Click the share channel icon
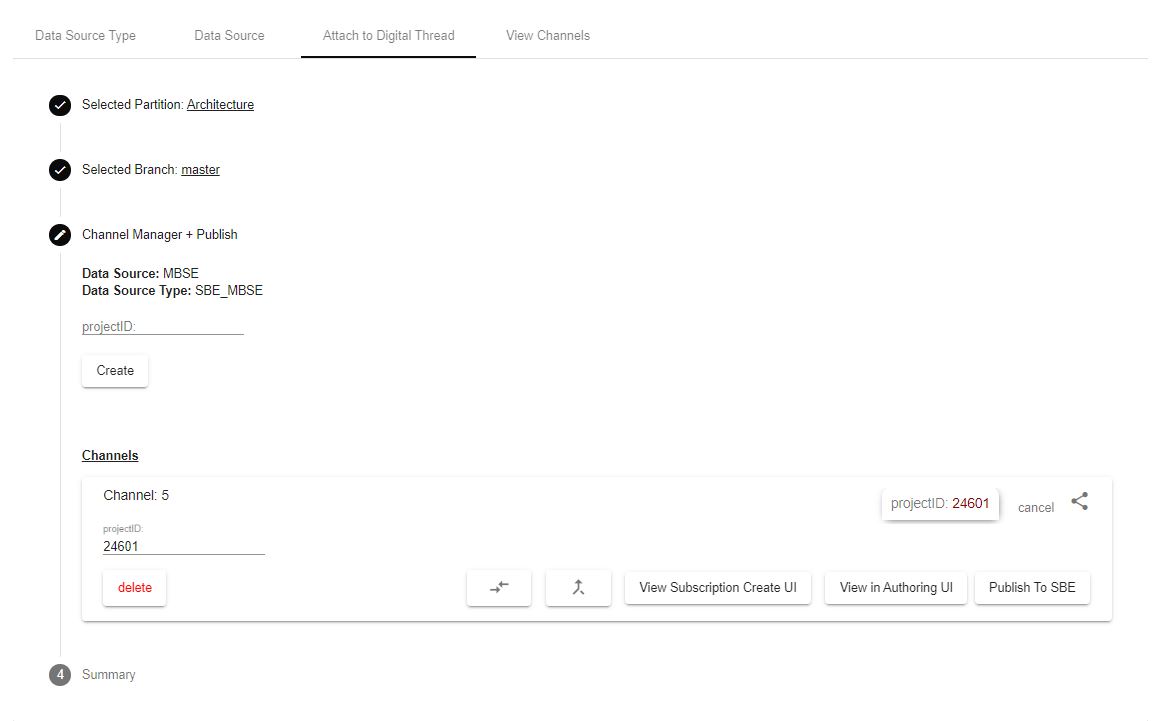This screenshot has width=1155, height=721. (x=1079, y=501)
